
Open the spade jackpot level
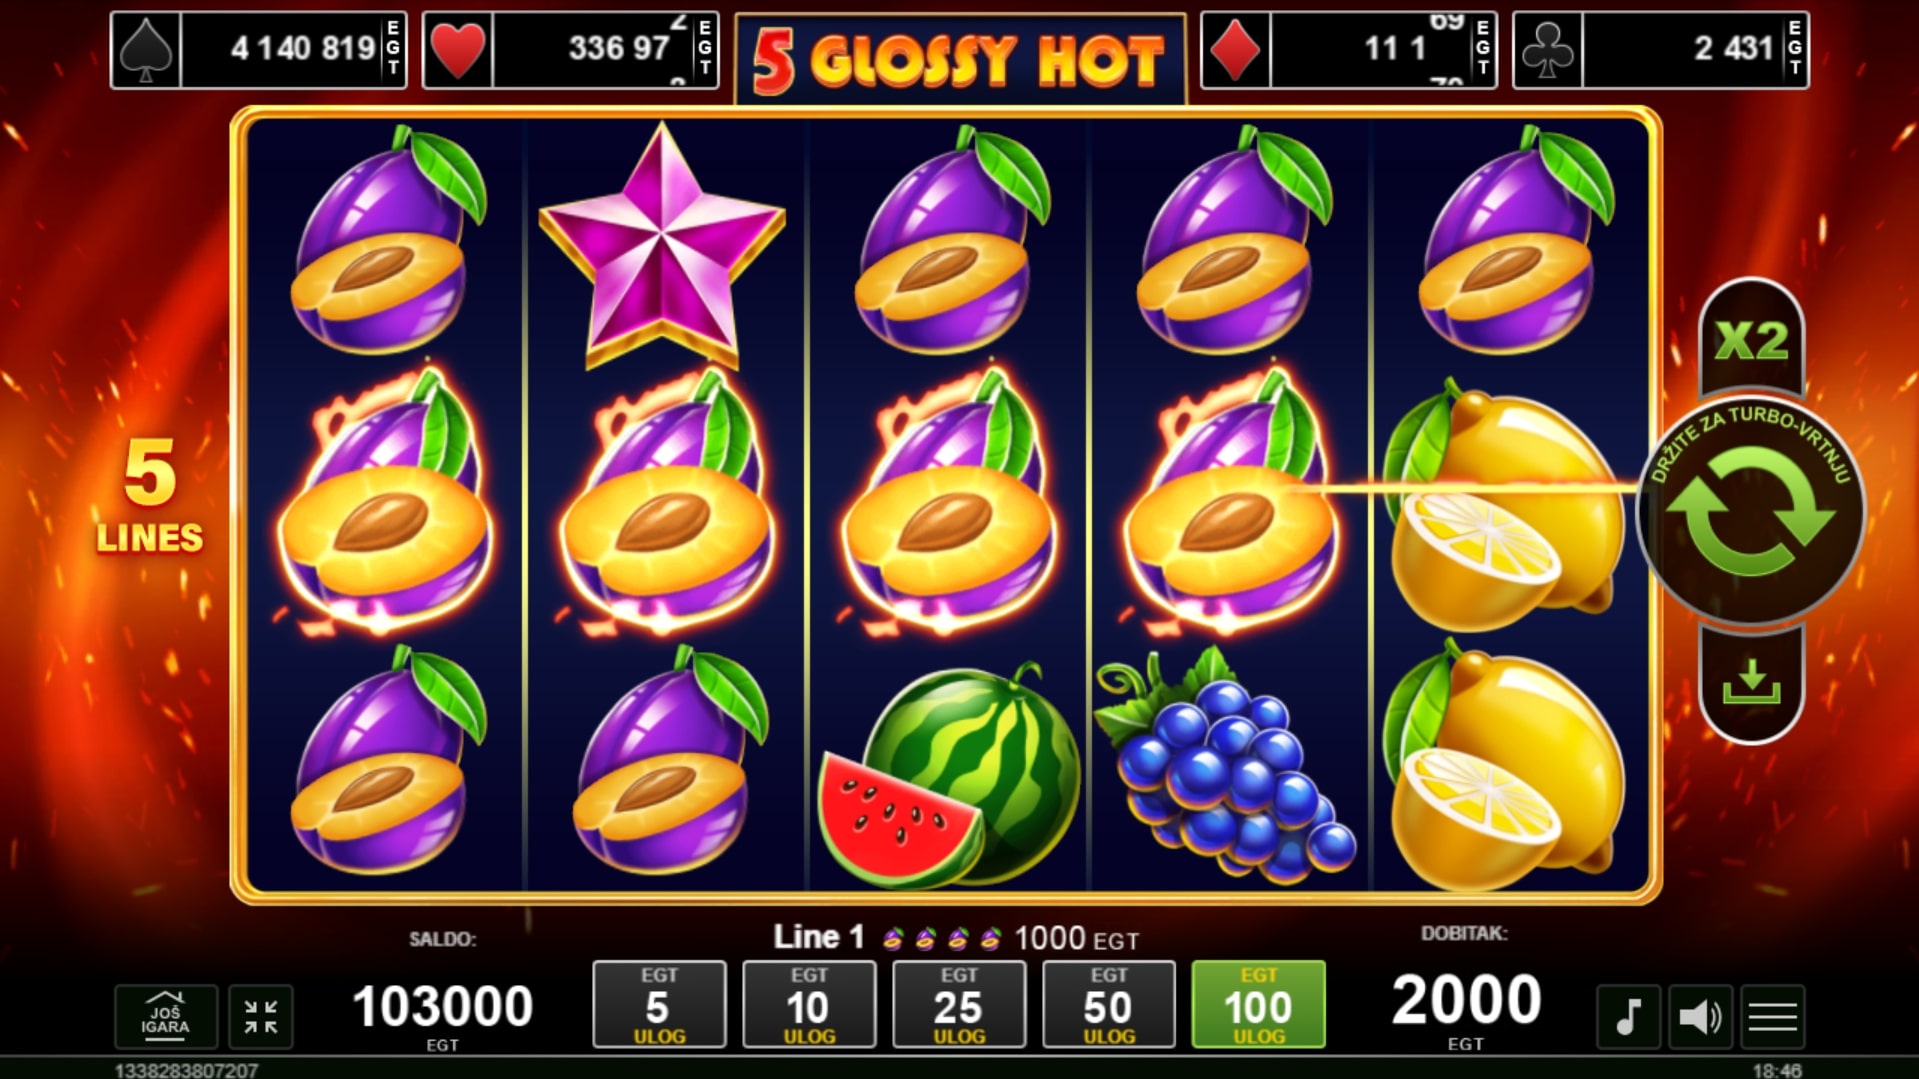259,50
